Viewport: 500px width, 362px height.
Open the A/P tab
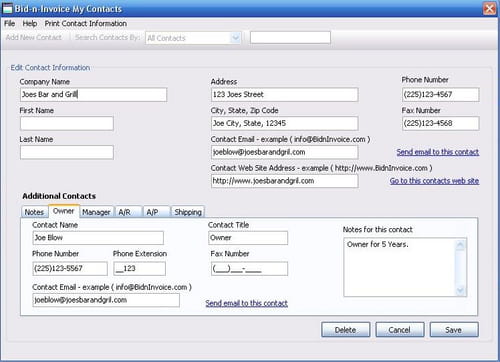(x=156, y=212)
